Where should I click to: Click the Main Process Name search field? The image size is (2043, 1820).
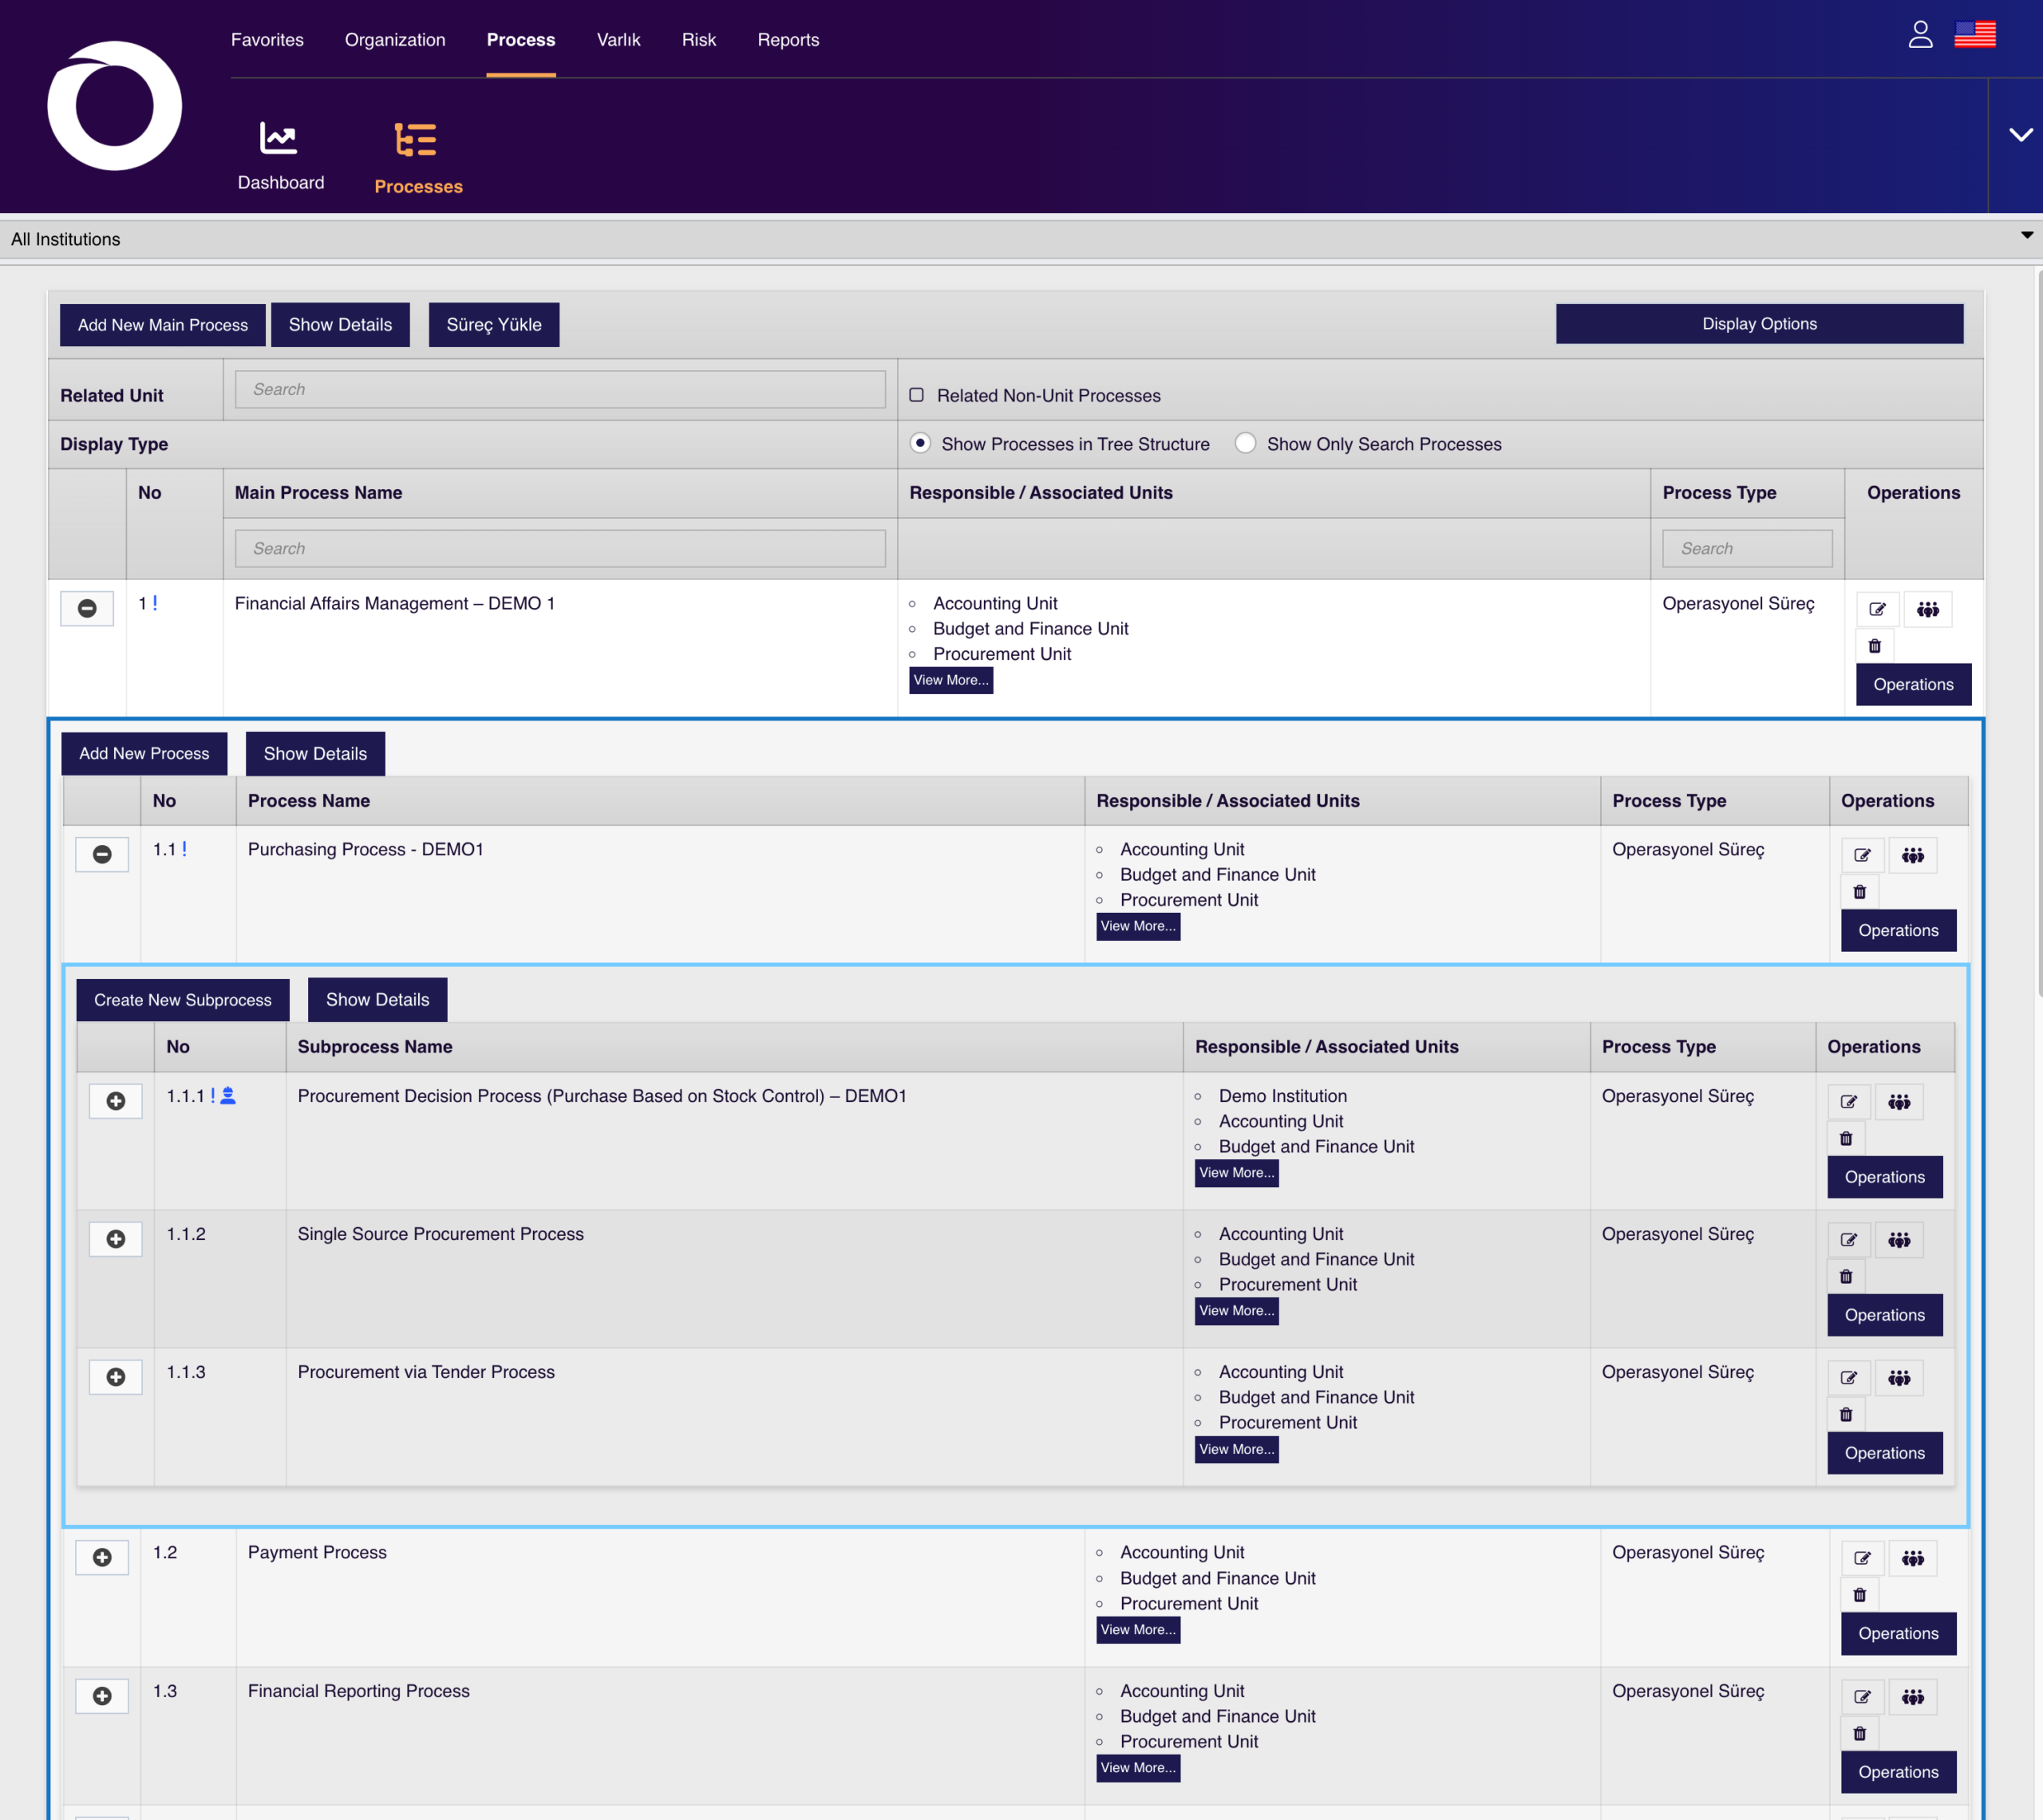(560, 548)
